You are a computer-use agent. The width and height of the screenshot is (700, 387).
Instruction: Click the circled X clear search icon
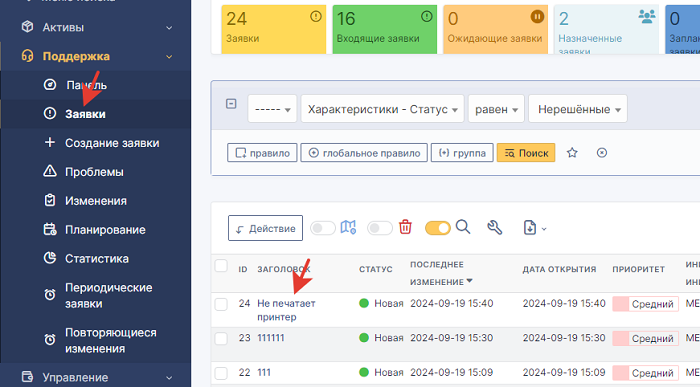602,153
